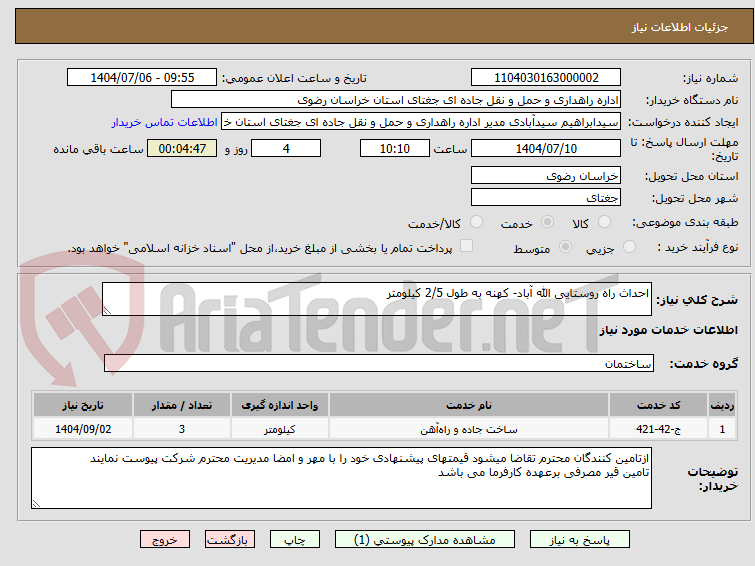
Task: Click the کیلومتر unit cell
Action: point(280,429)
